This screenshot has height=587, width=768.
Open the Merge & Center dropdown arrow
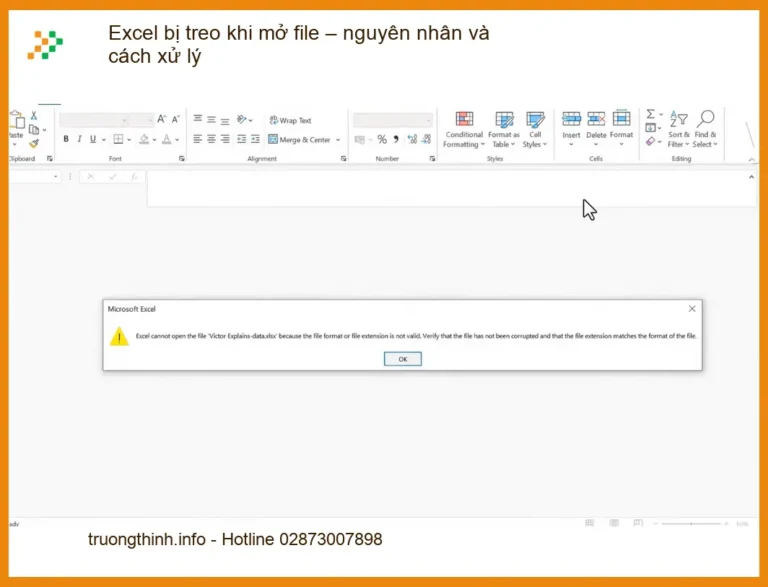click(x=338, y=140)
